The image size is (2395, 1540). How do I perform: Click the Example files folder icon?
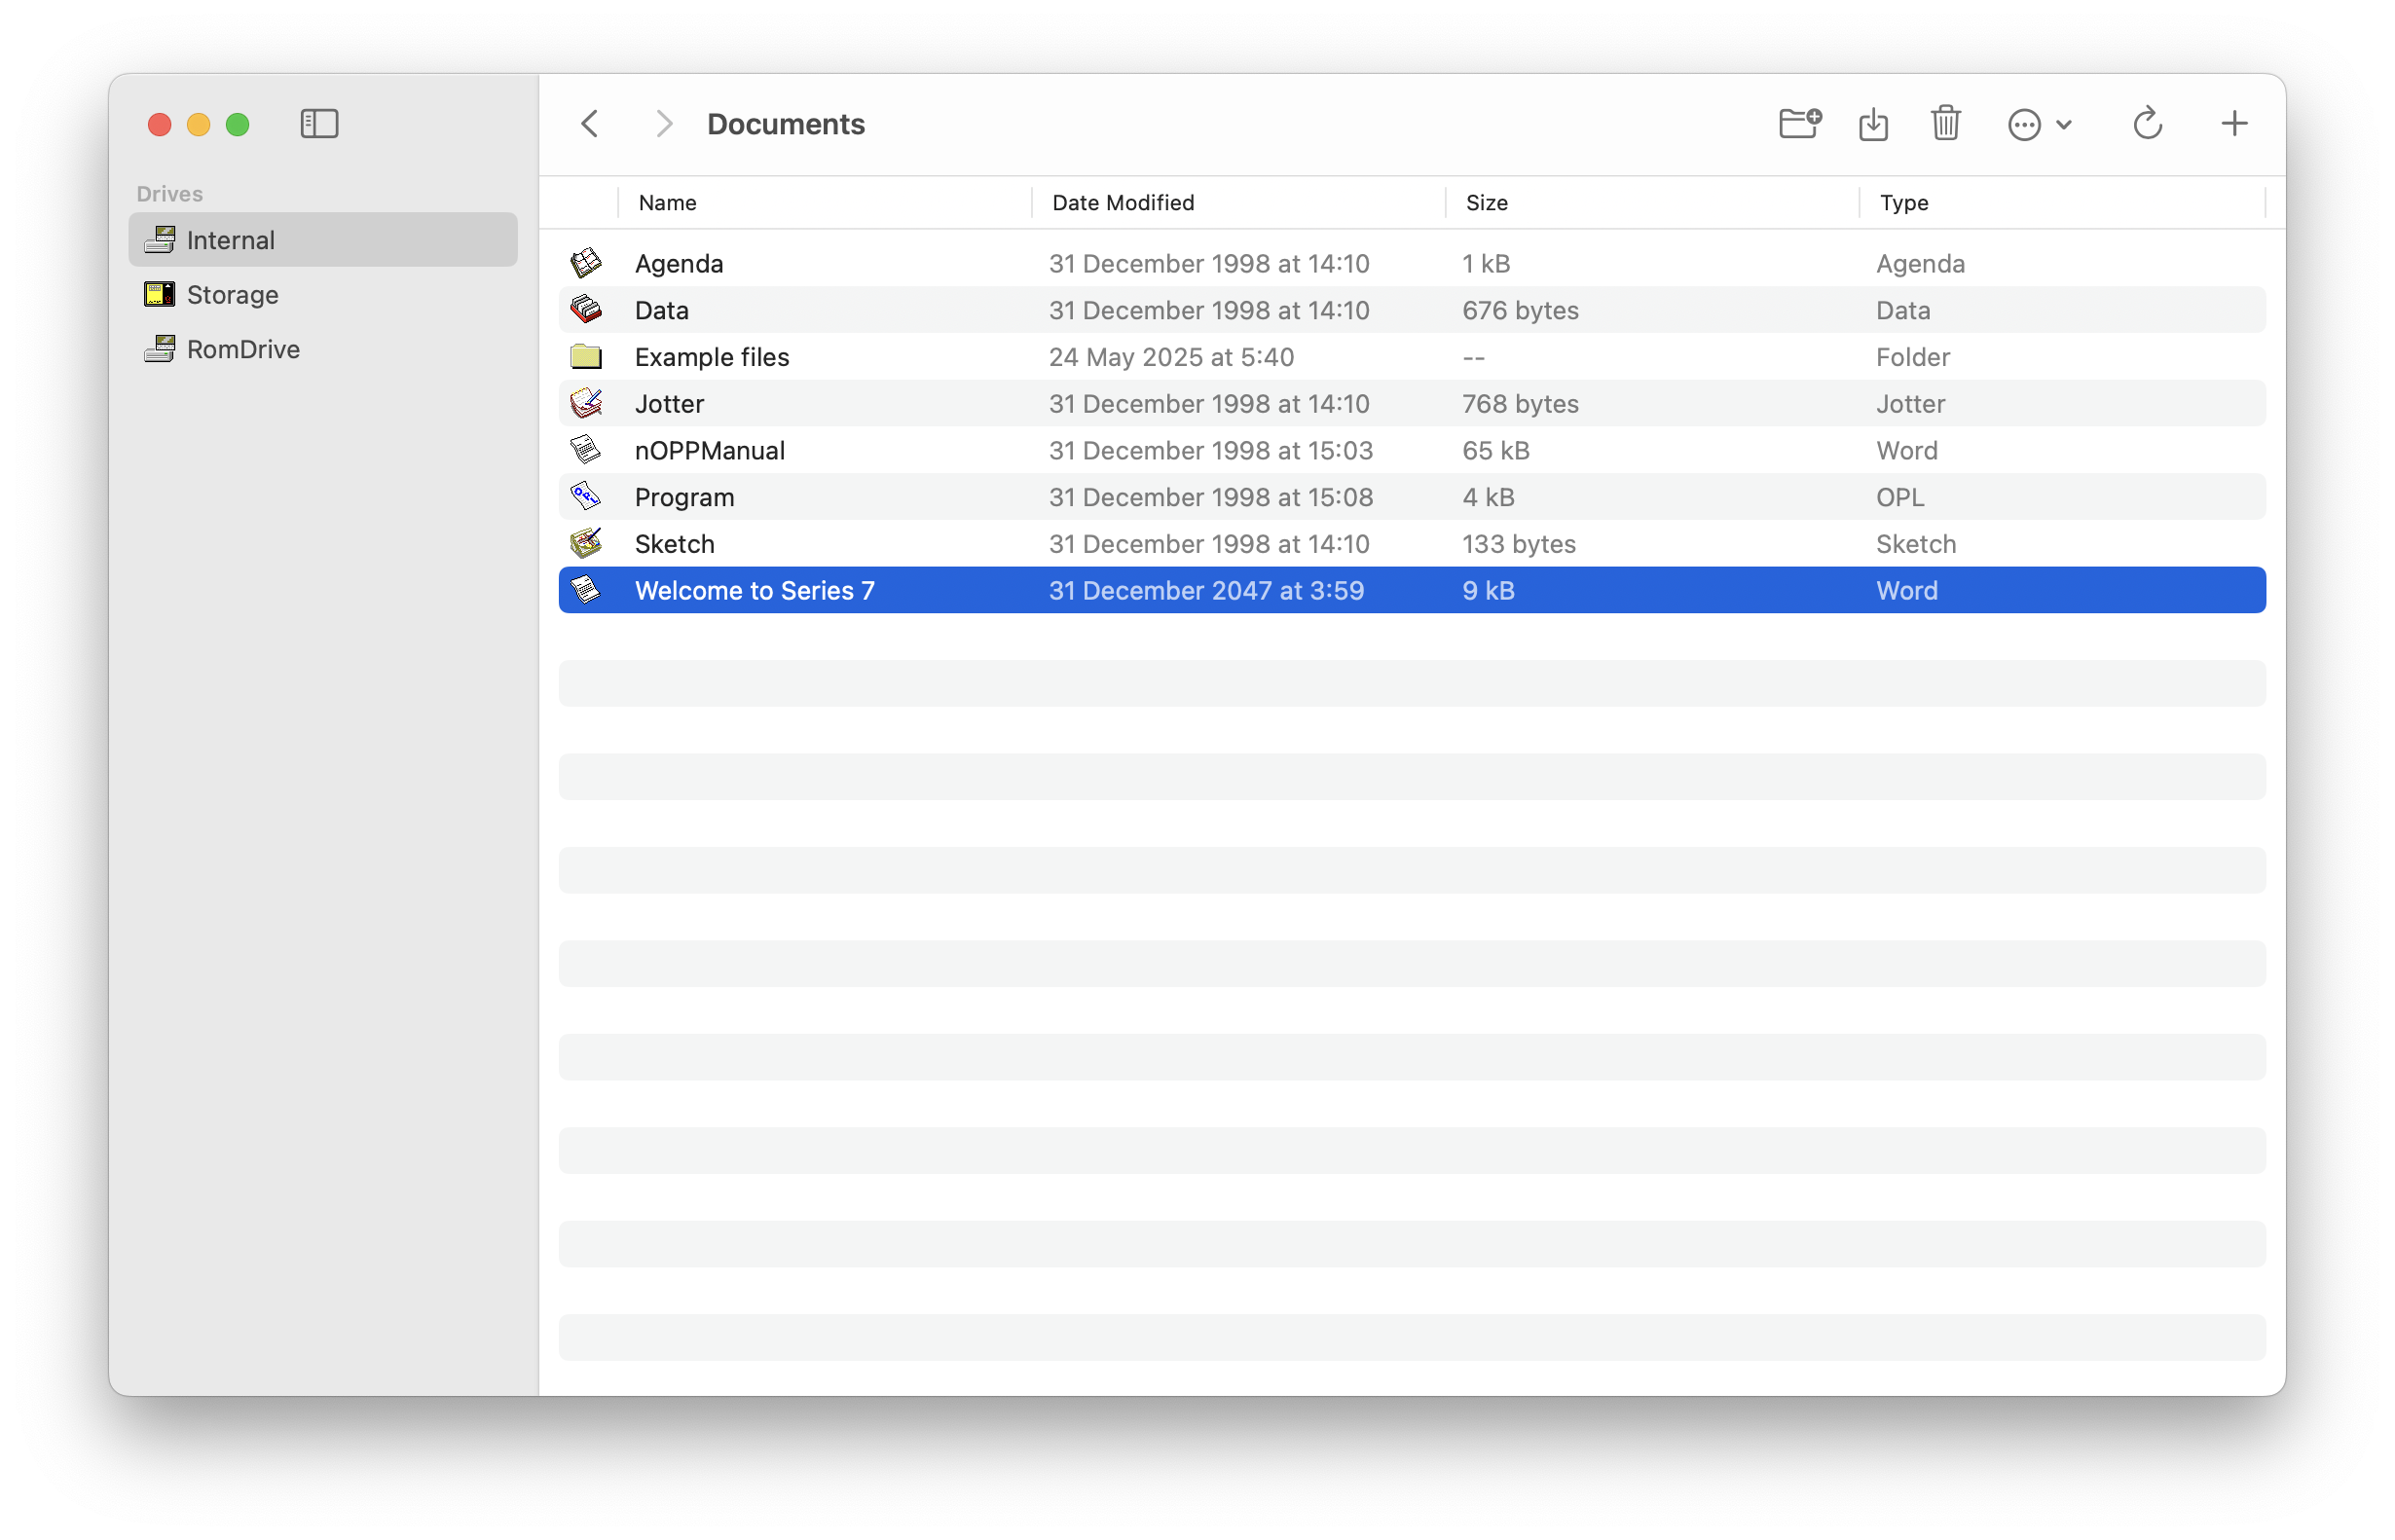click(x=586, y=357)
